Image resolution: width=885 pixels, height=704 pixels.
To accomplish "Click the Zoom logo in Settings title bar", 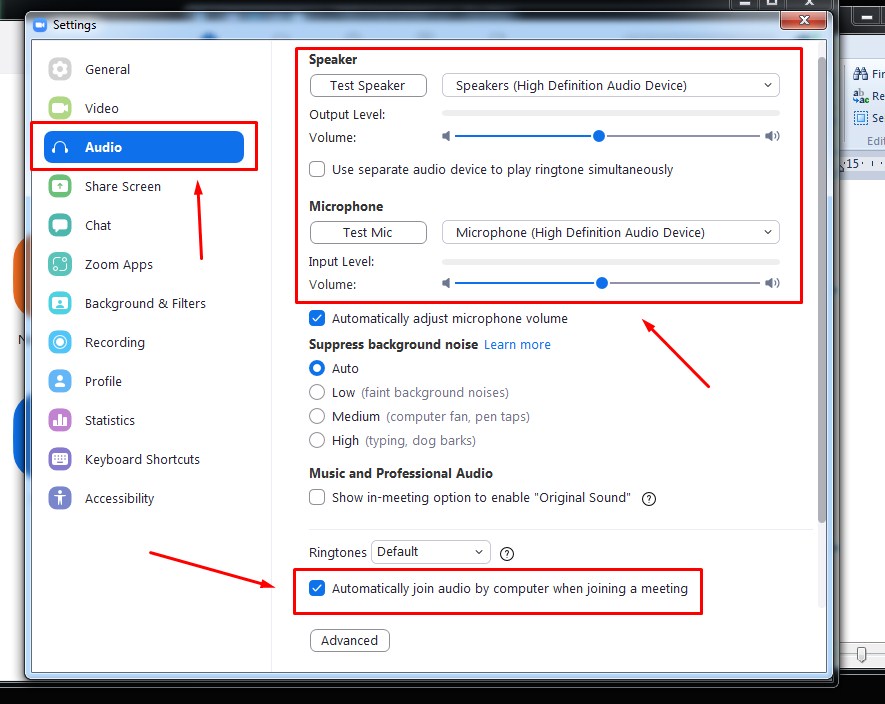I will click(x=40, y=25).
